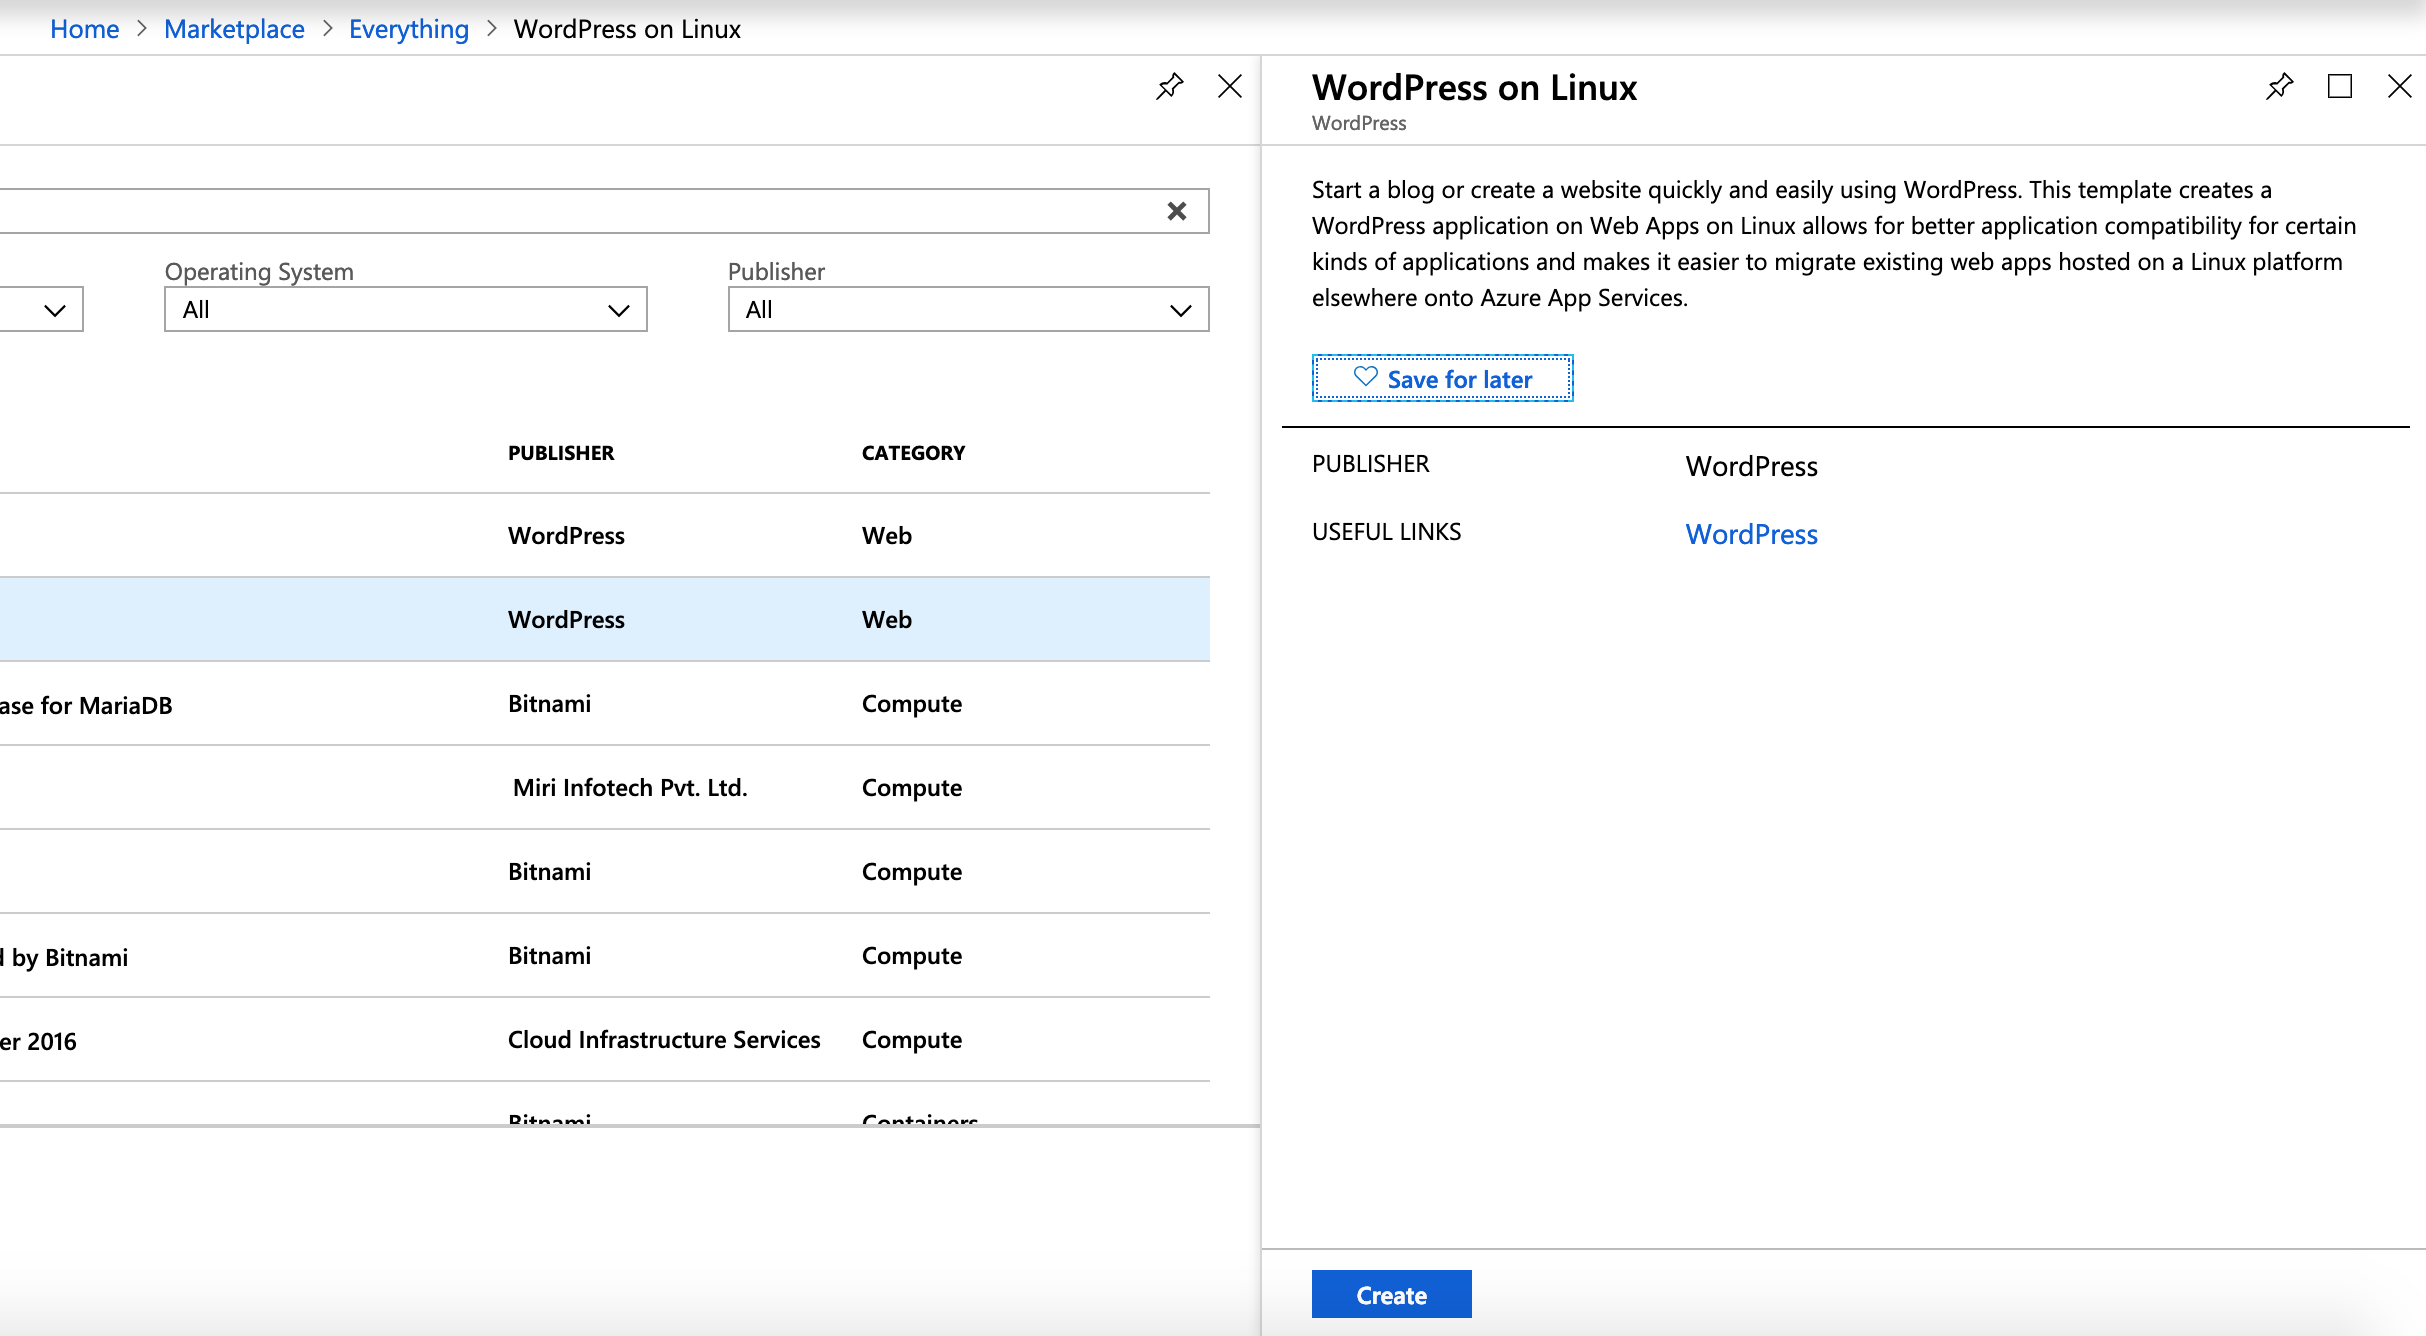Go to Home breadcrumb
2426x1336 pixels.
84,29
